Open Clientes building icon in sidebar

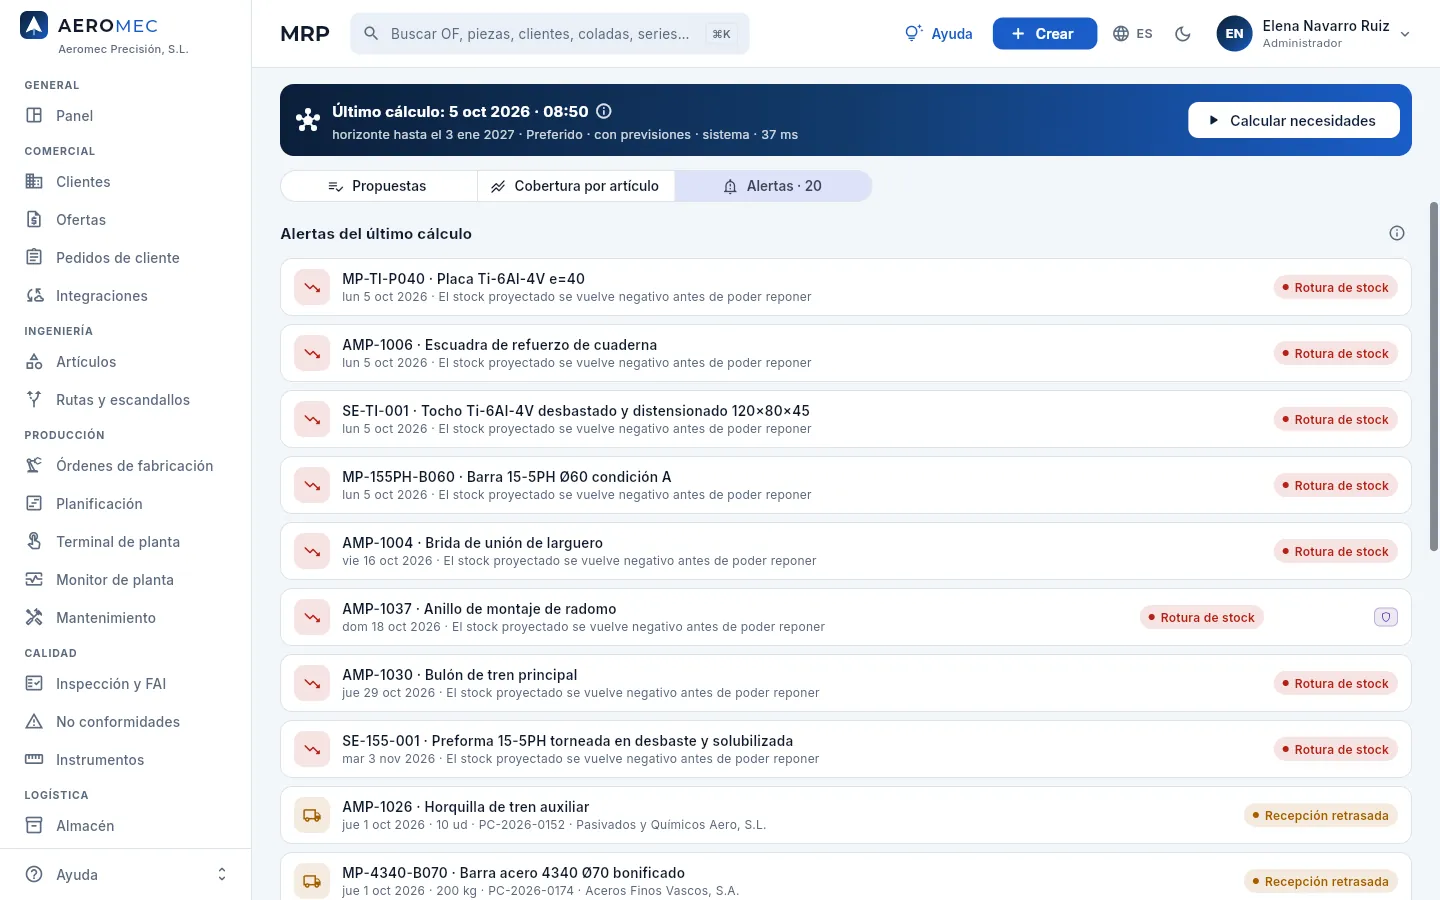pos(34,181)
